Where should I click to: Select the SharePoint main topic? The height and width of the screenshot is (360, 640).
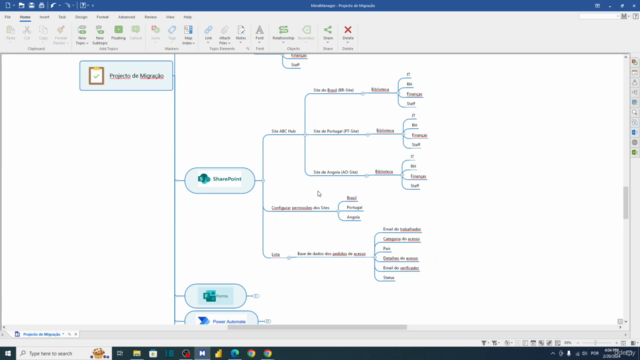(220, 180)
